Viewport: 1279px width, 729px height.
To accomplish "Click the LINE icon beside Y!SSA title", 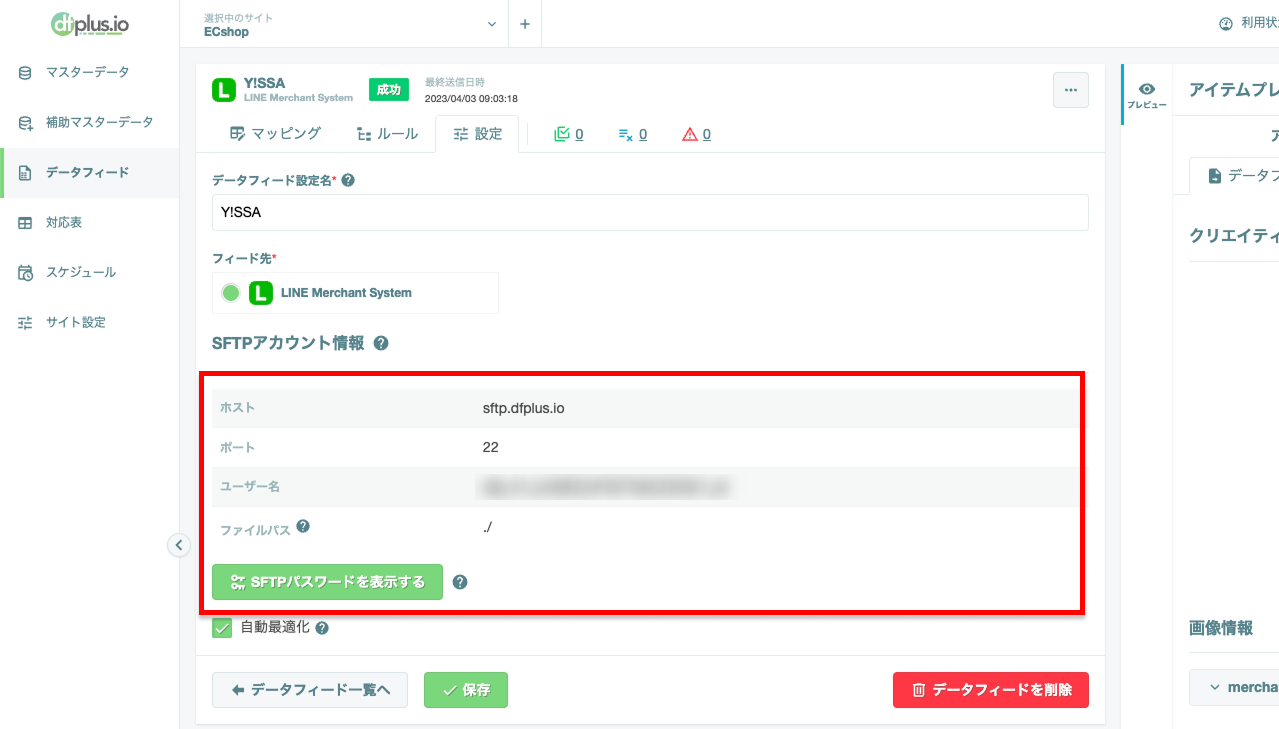I will click(223, 90).
